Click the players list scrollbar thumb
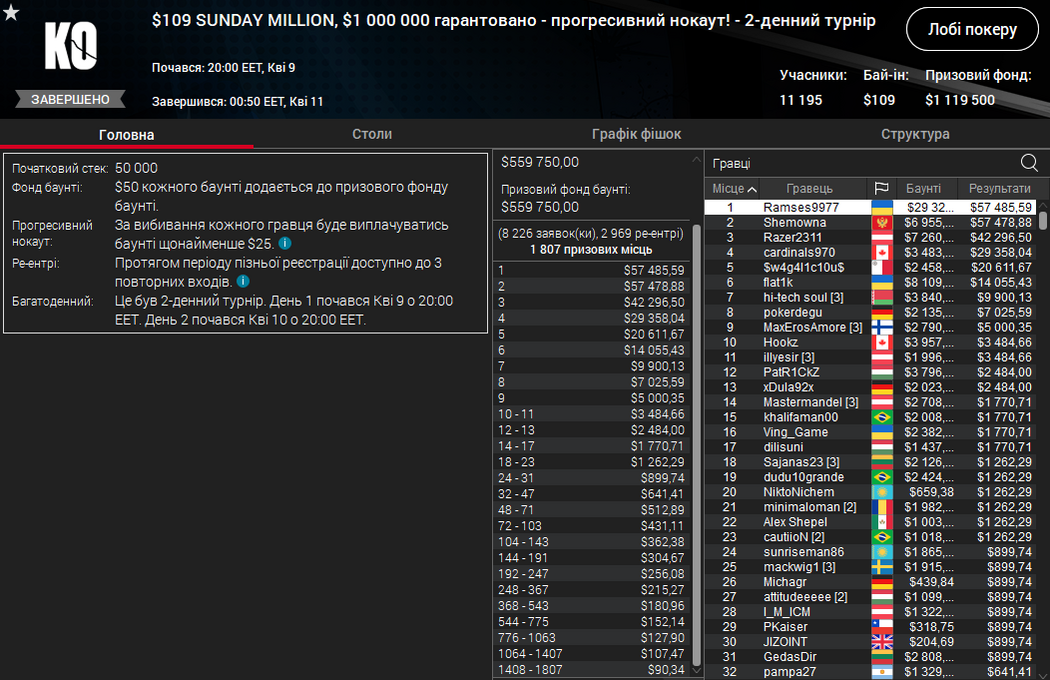This screenshot has width=1050, height=680. [1043, 220]
